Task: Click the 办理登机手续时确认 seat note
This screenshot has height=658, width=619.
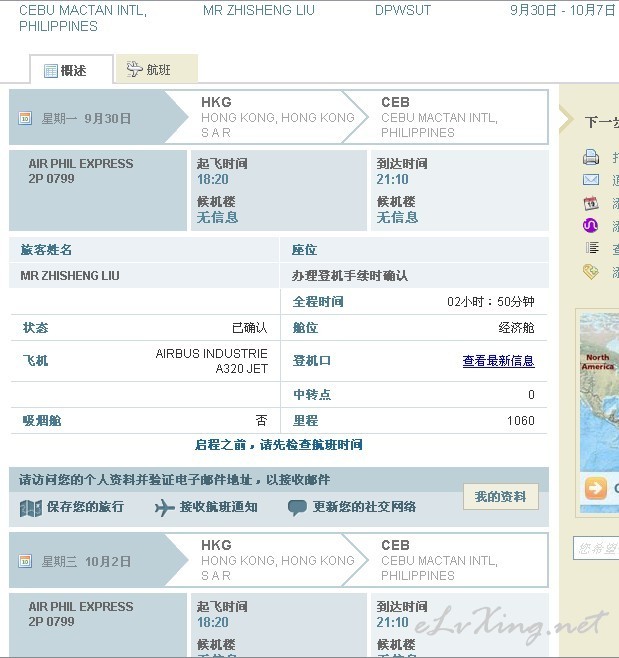Action: coord(350,276)
